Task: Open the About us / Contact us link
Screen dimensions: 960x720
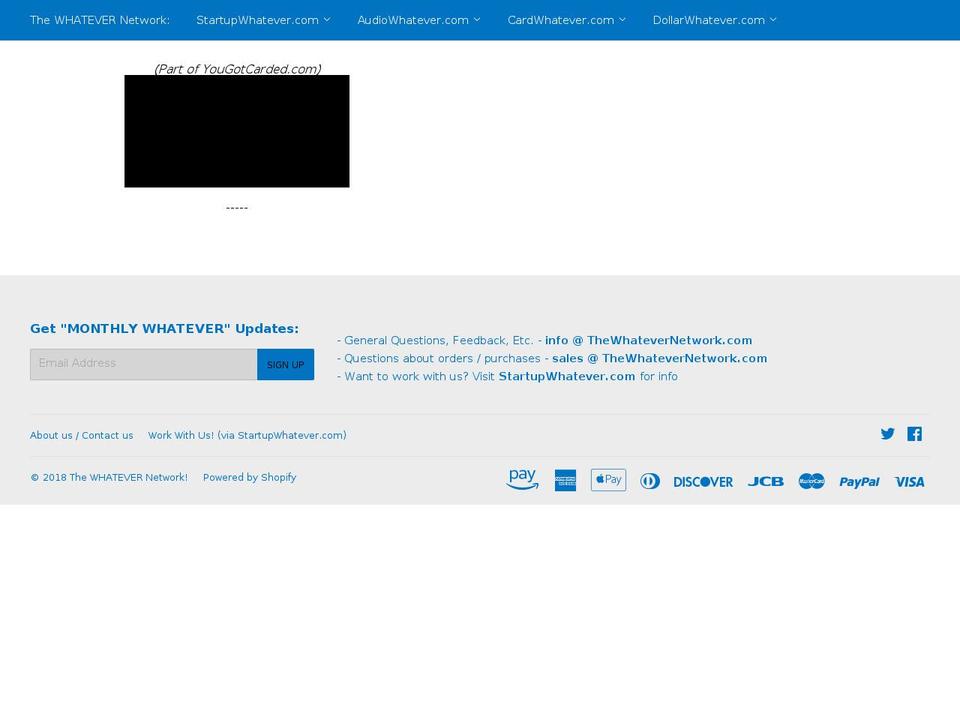Action: (x=81, y=435)
